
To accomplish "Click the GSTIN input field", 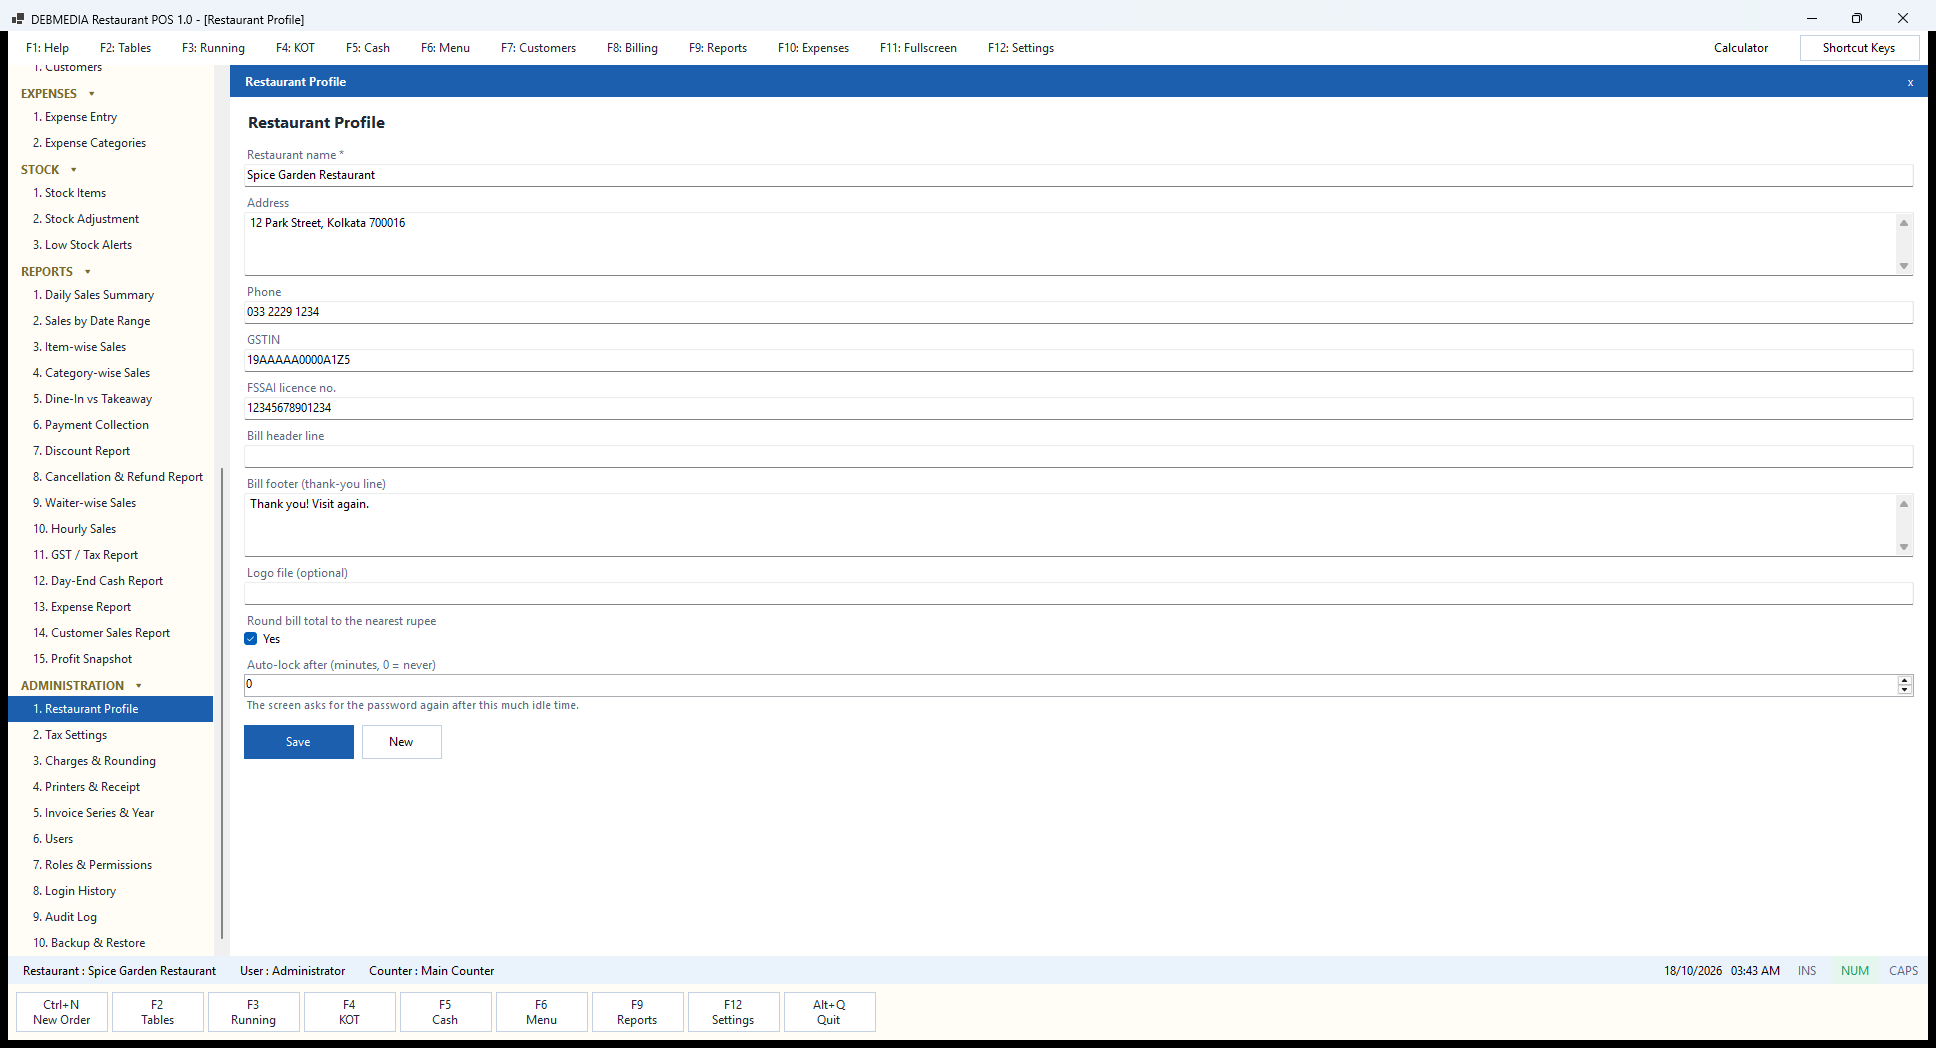I will (1078, 360).
